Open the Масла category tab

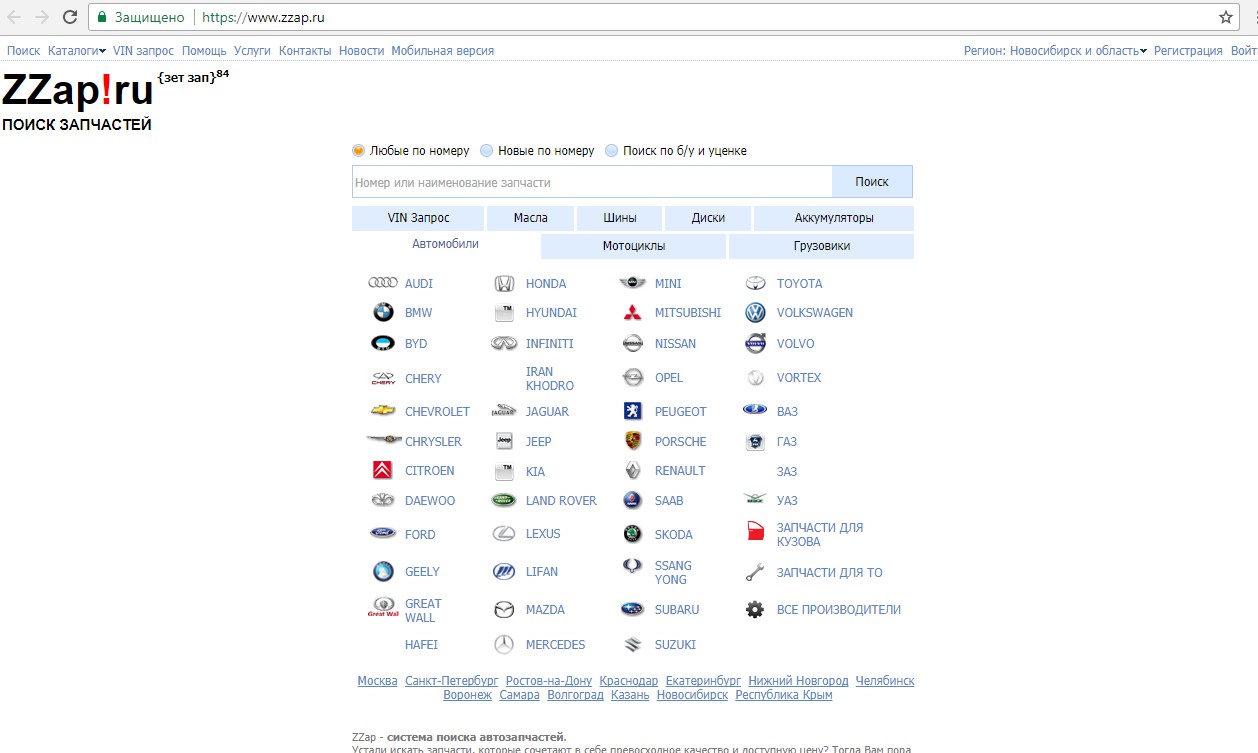[x=531, y=218]
